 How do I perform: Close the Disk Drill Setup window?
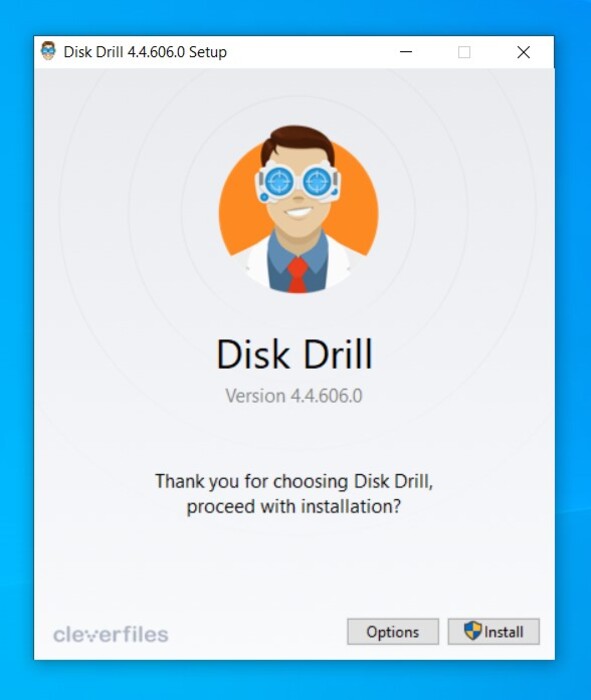click(x=524, y=52)
